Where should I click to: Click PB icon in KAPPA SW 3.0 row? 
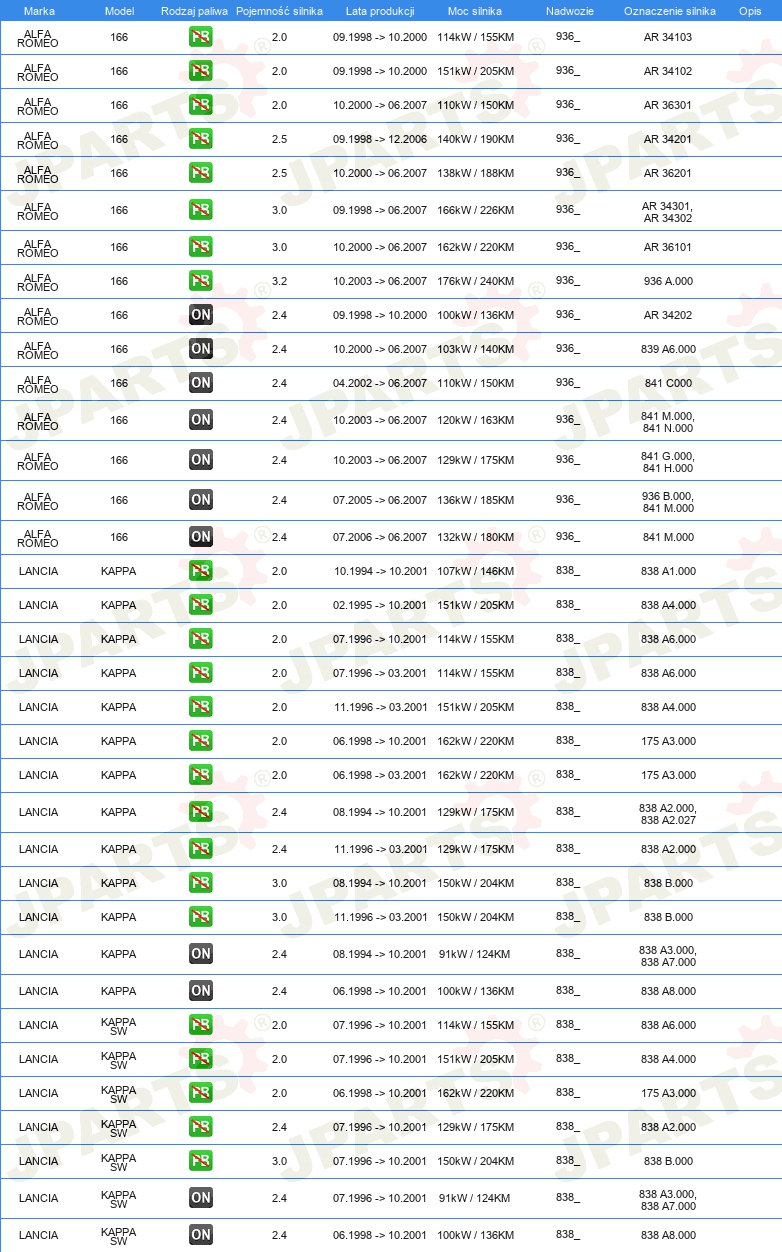(200, 1162)
